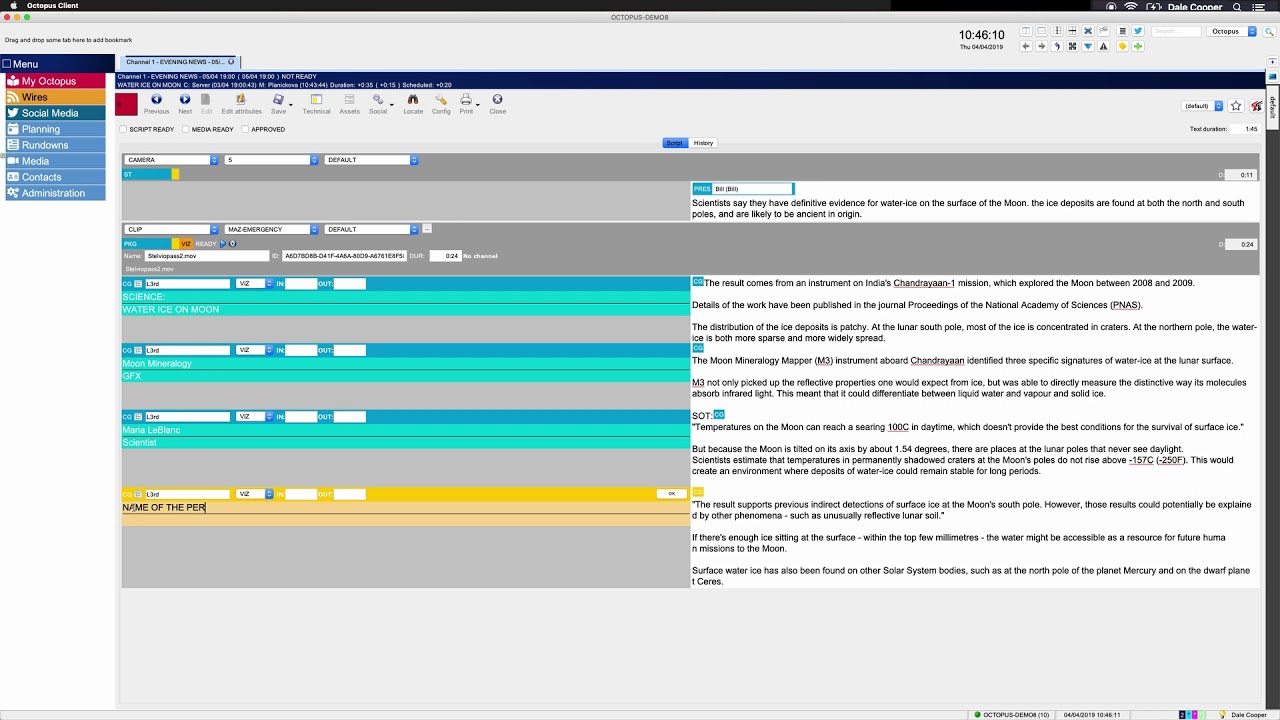Open the Config wrench icon
This screenshot has height=720, width=1280.
click(440, 100)
